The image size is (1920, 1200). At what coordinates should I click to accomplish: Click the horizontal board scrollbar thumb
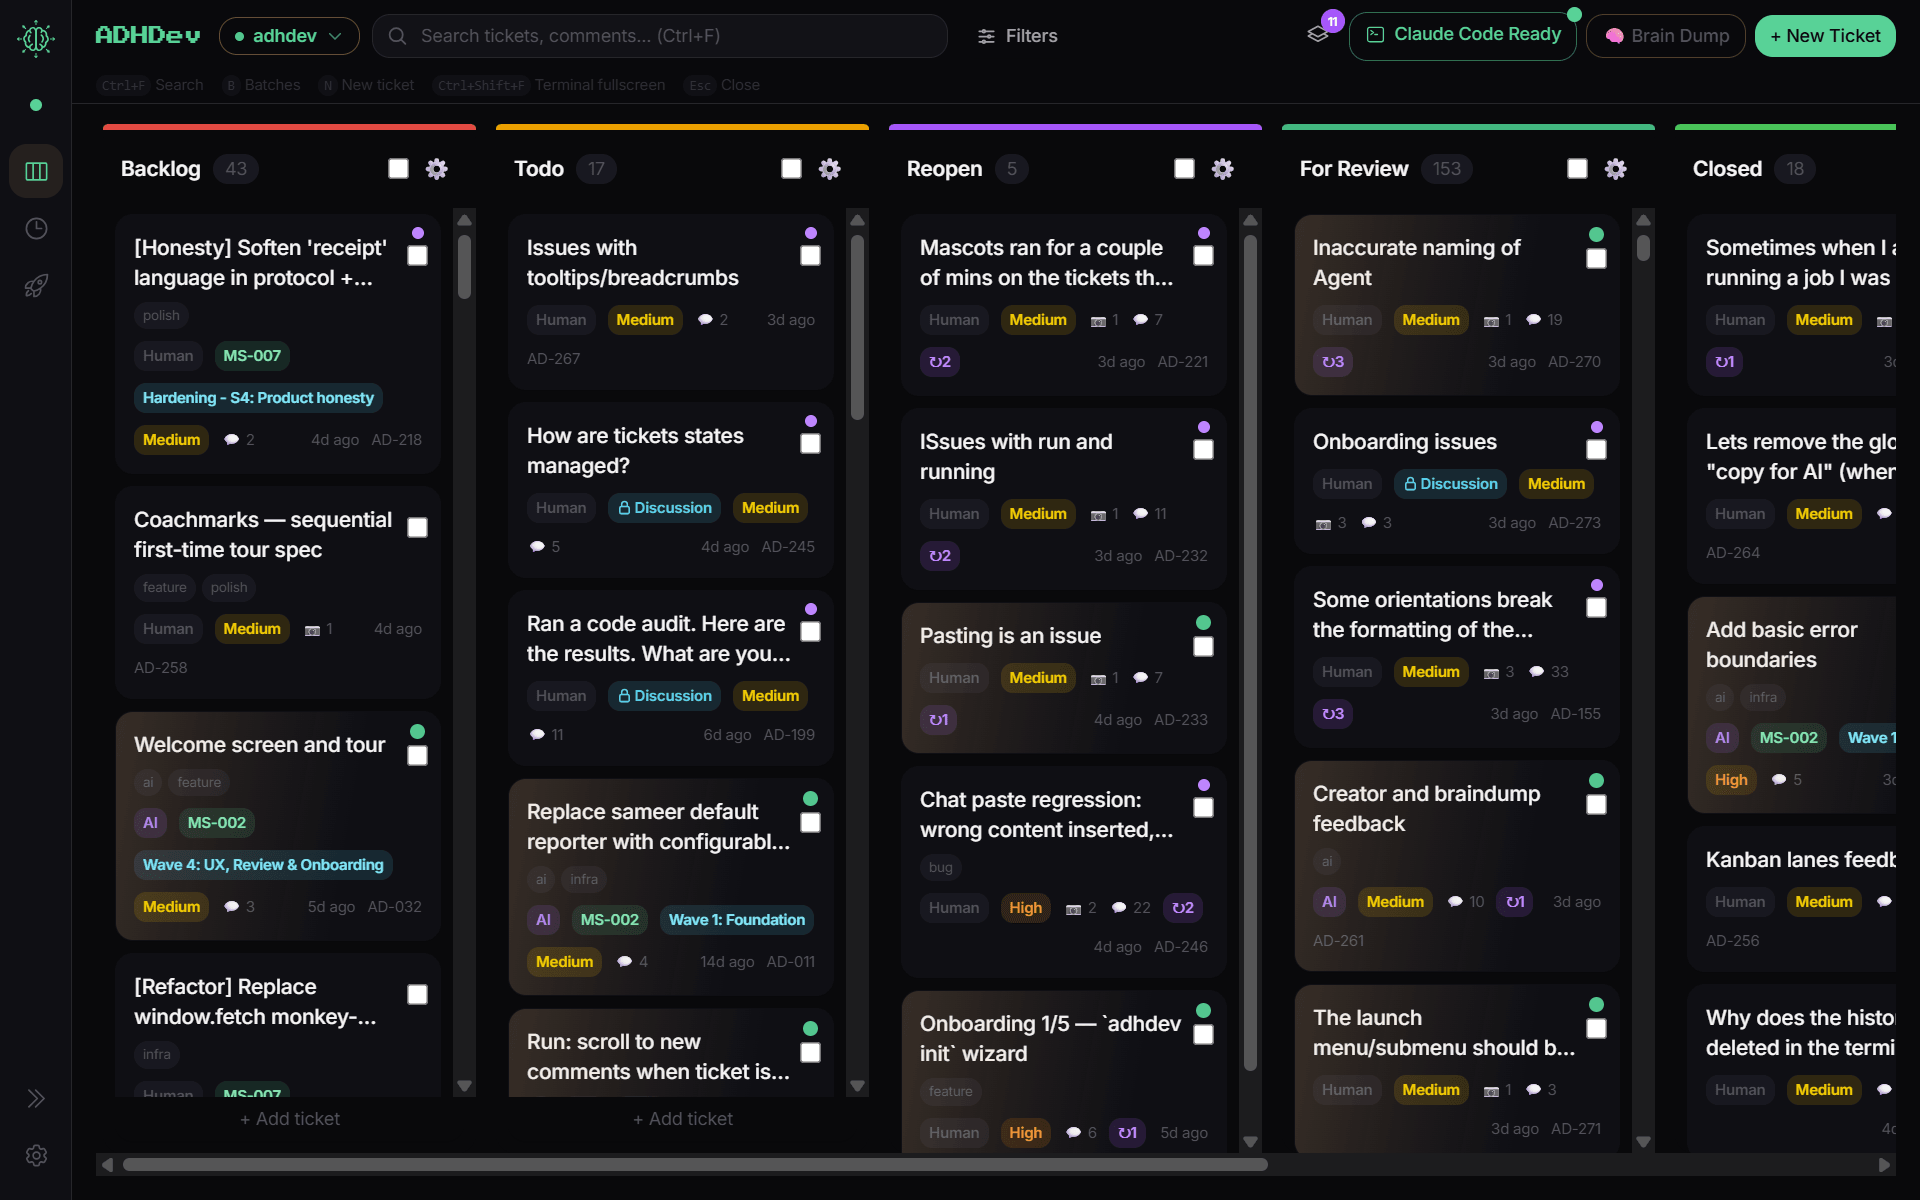[x=695, y=1165]
